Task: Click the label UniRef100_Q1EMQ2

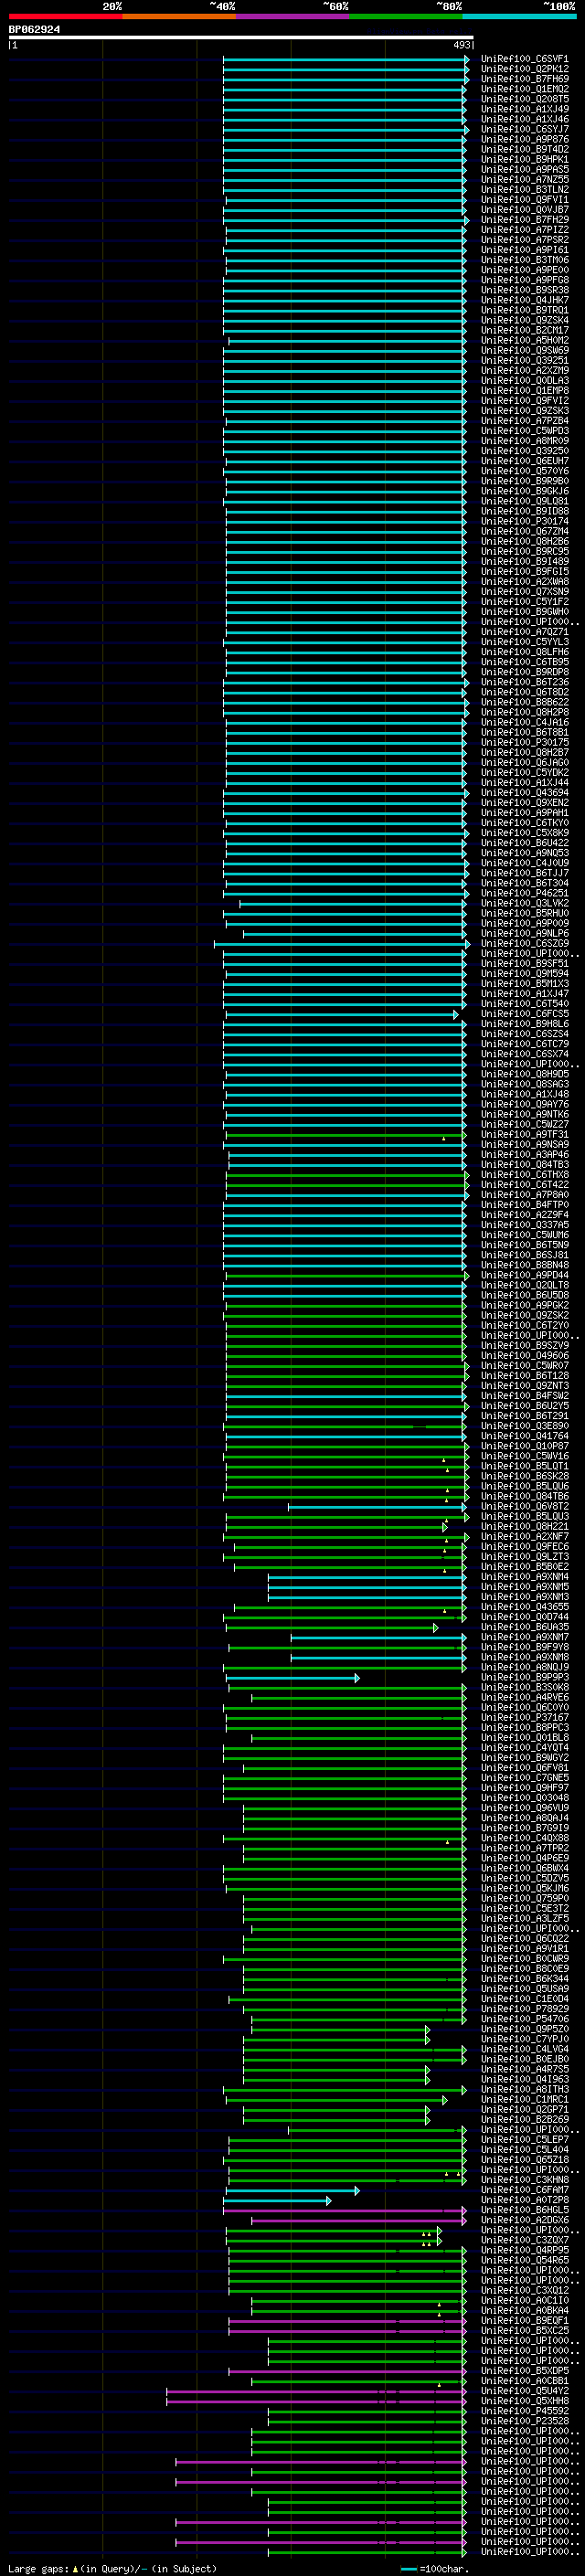Action: click(525, 89)
